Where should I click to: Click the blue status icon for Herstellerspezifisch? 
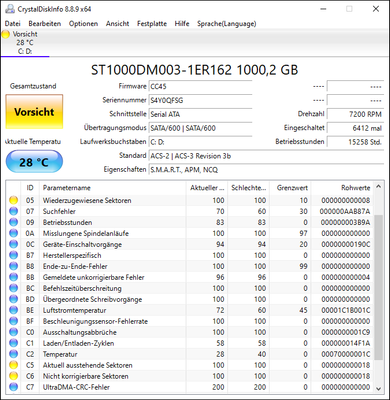tap(13, 255)
